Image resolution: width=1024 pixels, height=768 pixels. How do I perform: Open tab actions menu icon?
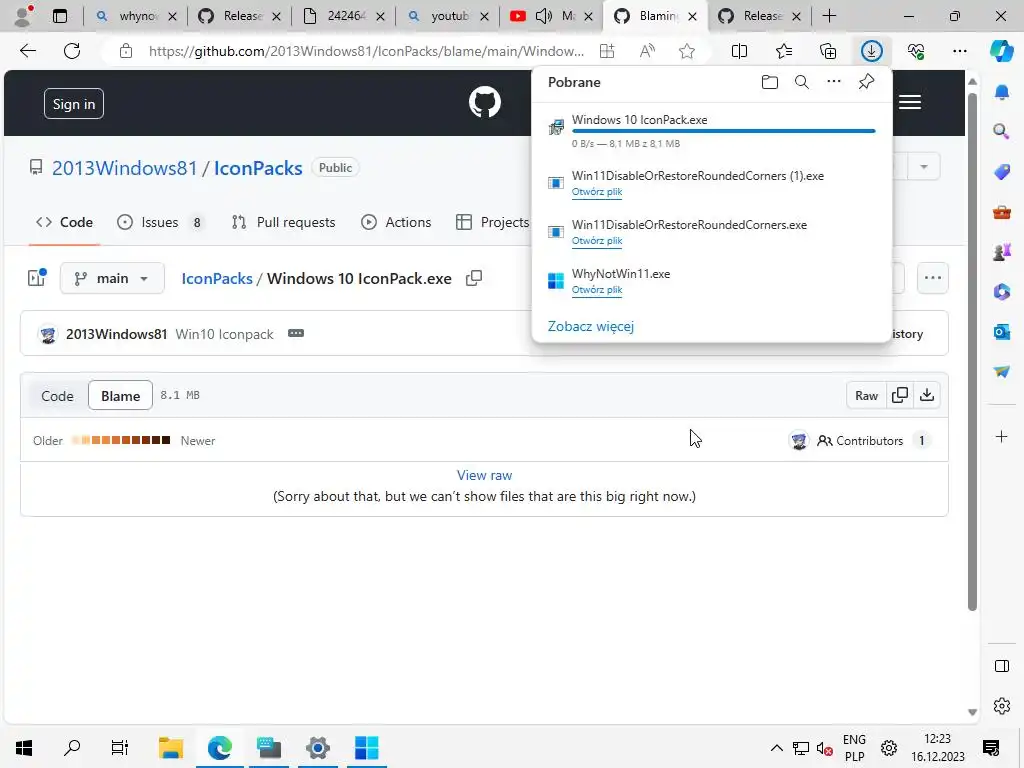point(59,16)
